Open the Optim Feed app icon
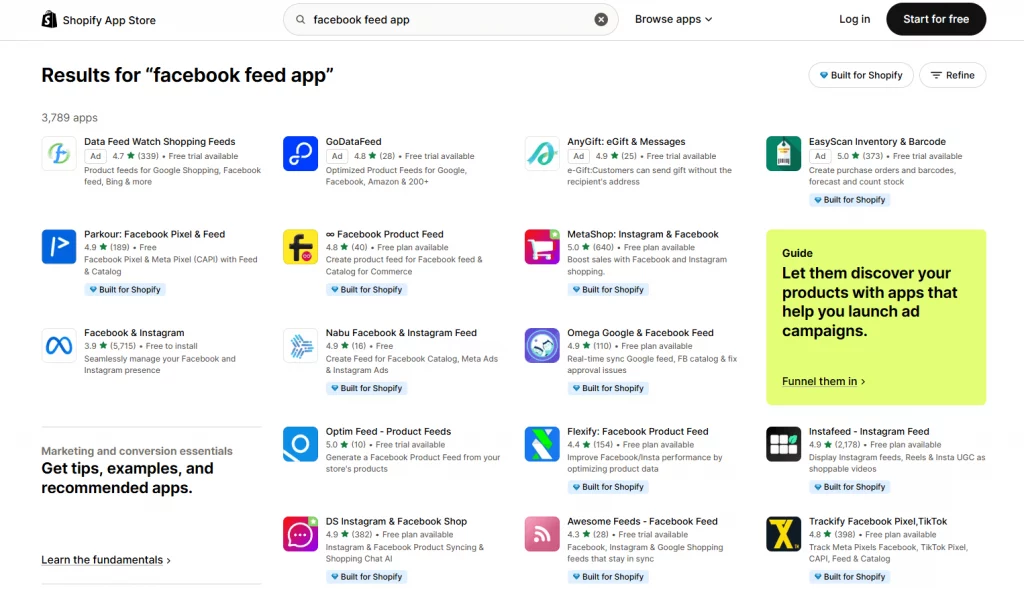Viewport: 1024px width, 589px height. click(300, 444)
